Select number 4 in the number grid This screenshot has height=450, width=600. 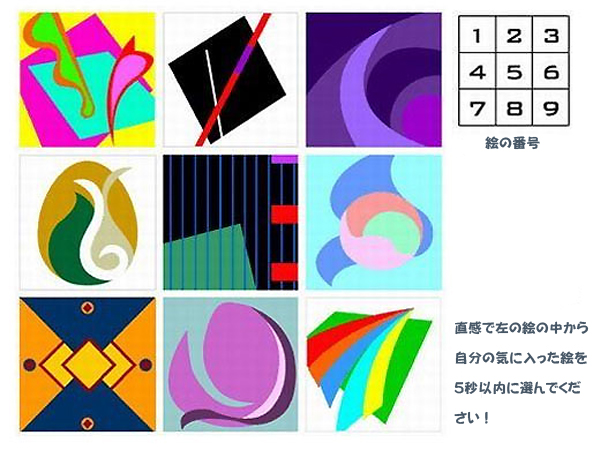click(x=477, y=71)
